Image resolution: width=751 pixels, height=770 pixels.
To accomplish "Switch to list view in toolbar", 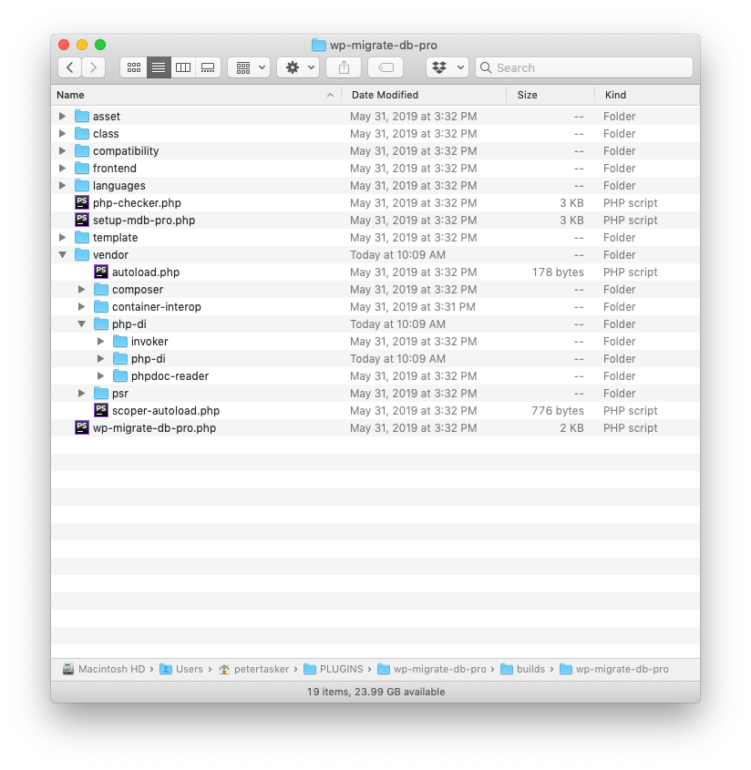I will (158, 67).
